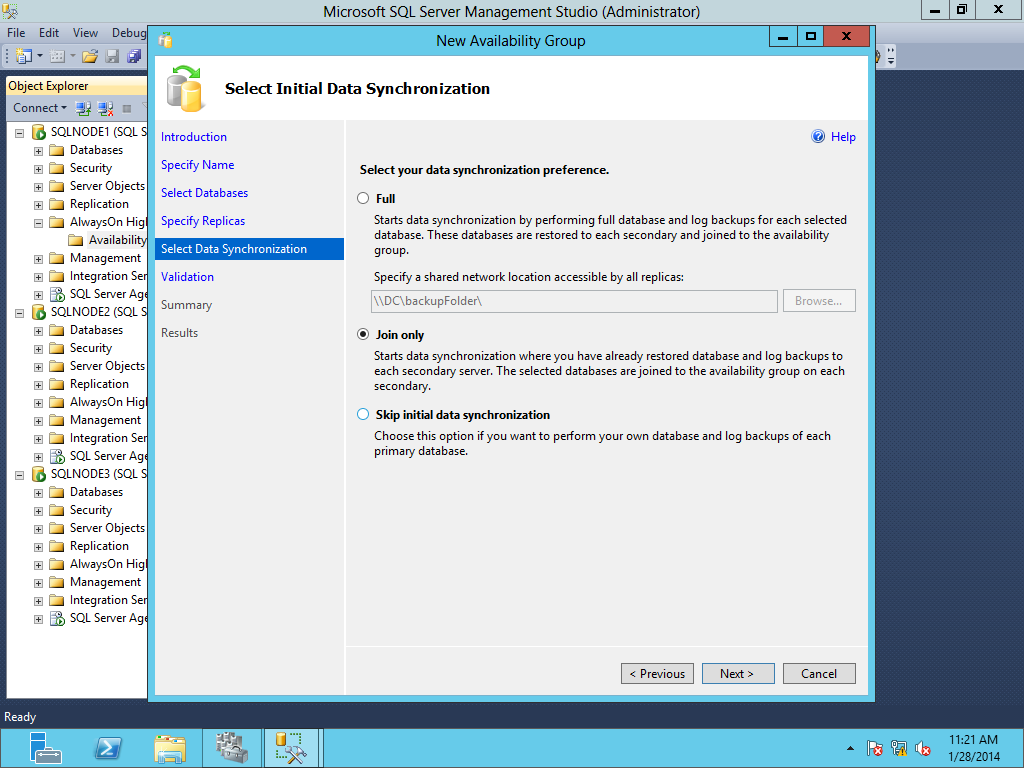Open the Edit menu
This screenshot has width=1024, height=768.
click(49, 33)
